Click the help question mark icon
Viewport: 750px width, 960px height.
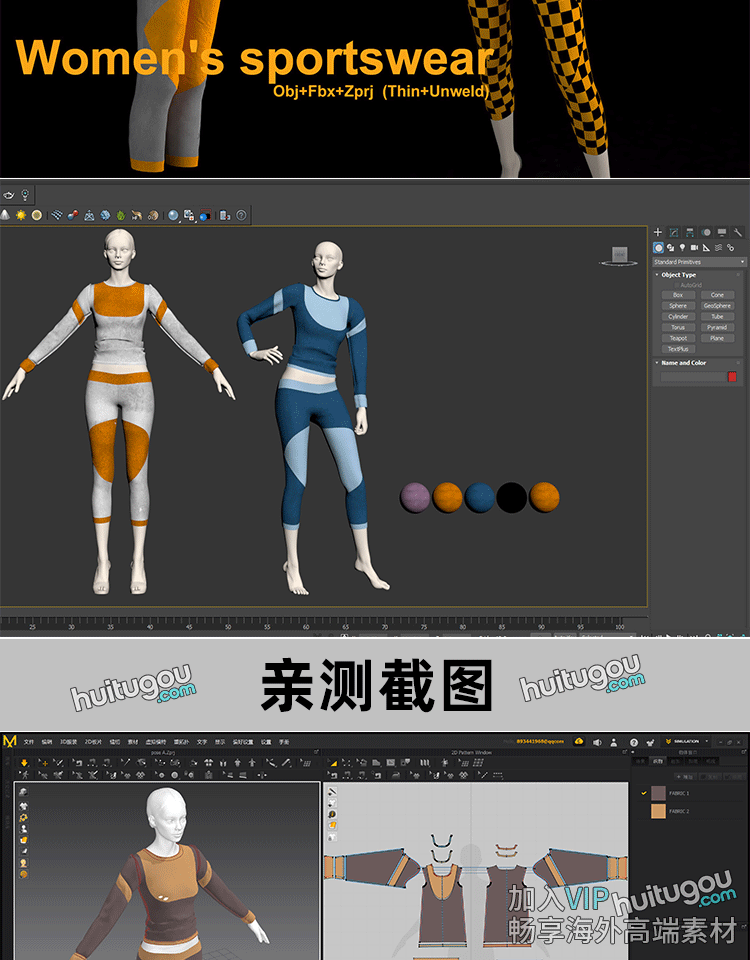[241, 215]
